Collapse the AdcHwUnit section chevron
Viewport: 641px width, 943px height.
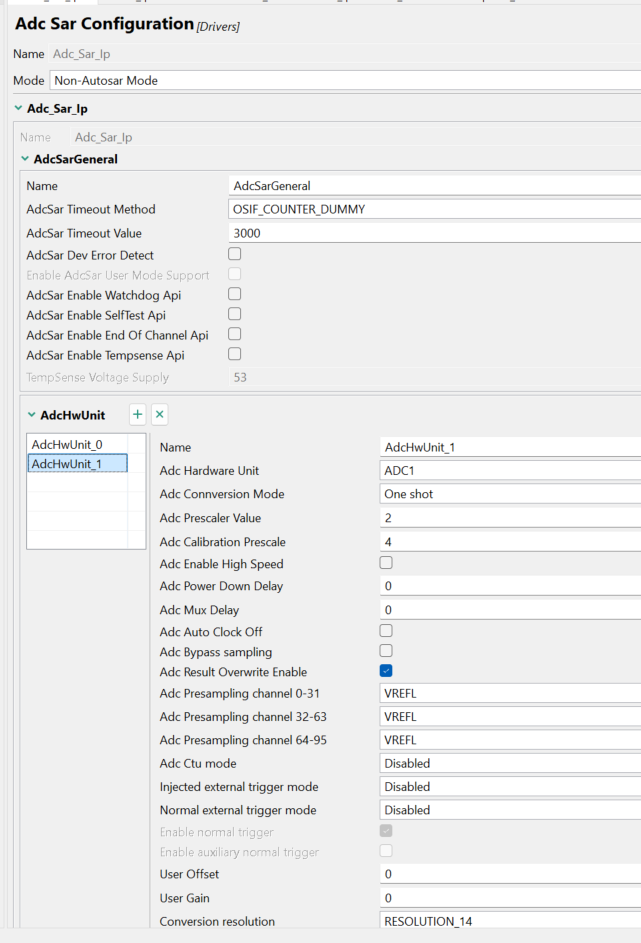[32, 415]
